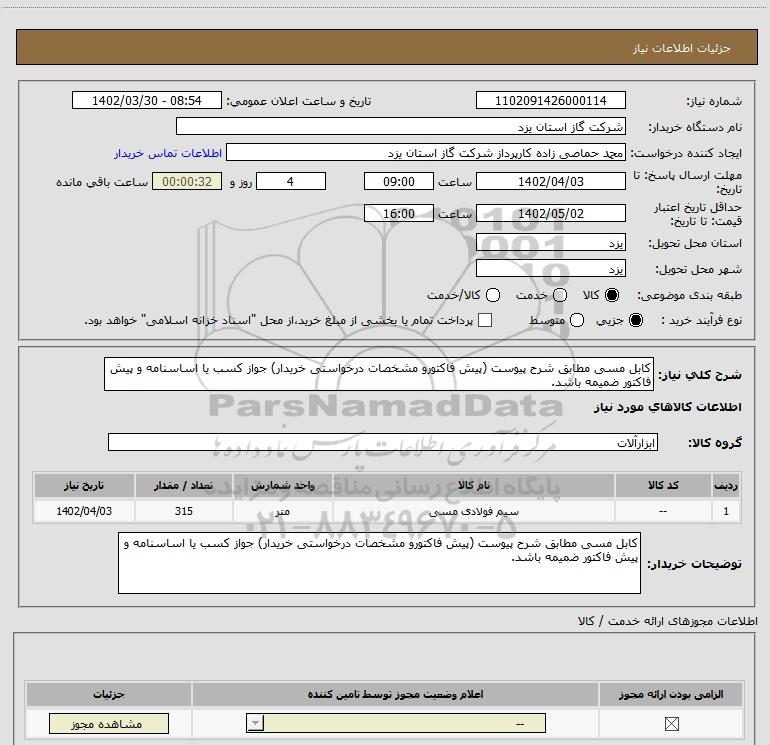
Task: Click the need number field 1102091426000114
Action: (x=550, y=100)
